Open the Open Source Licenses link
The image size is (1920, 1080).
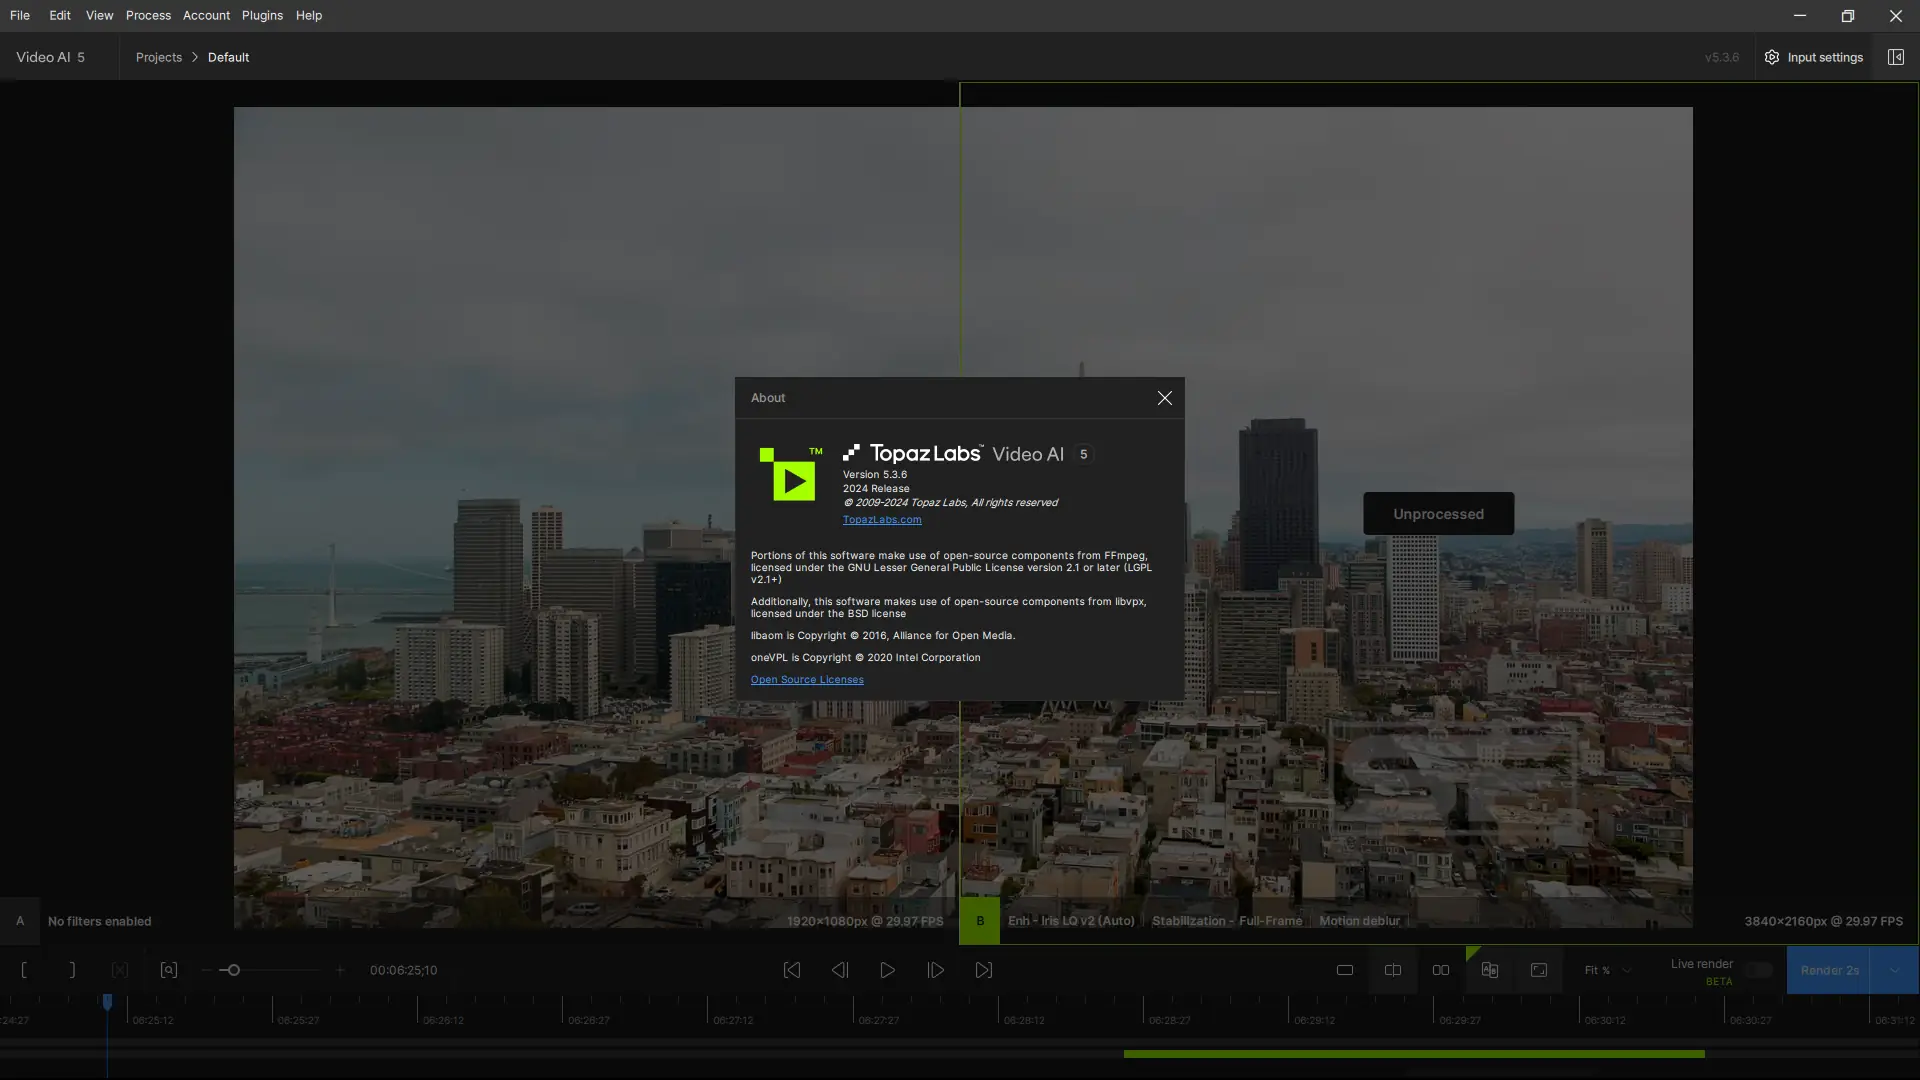806,680
